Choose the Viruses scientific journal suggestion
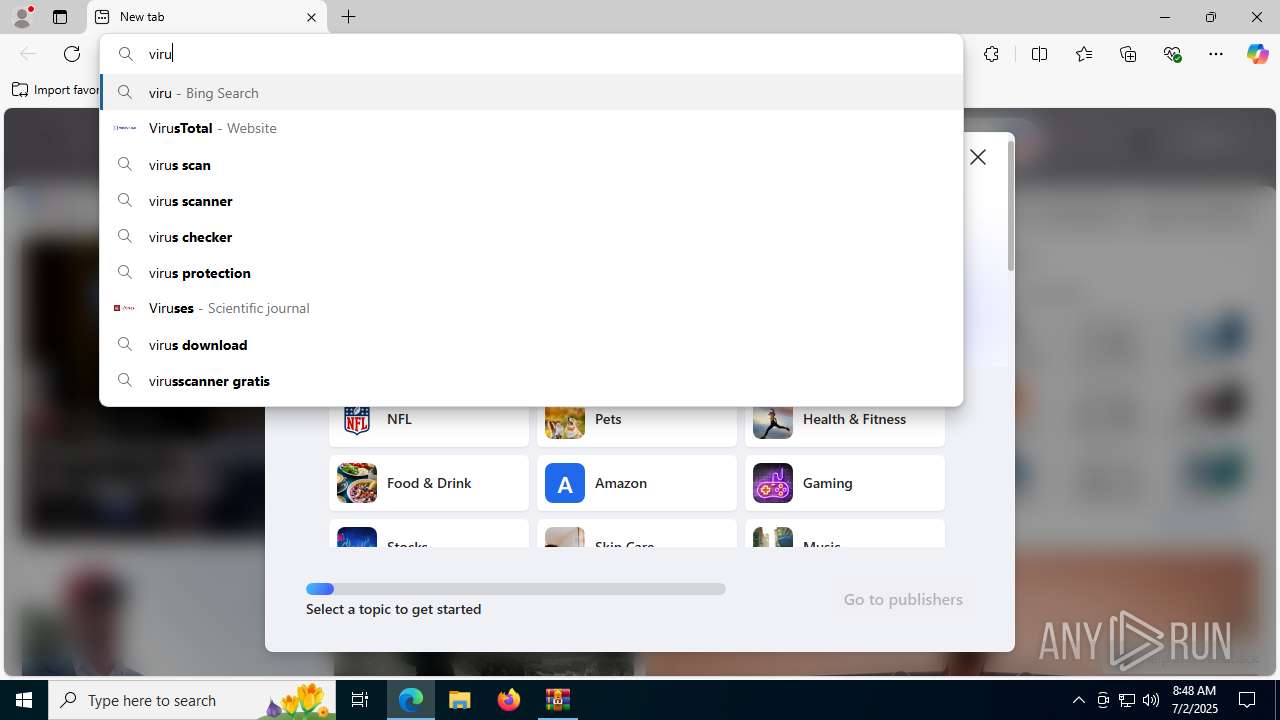 [531, 308]
